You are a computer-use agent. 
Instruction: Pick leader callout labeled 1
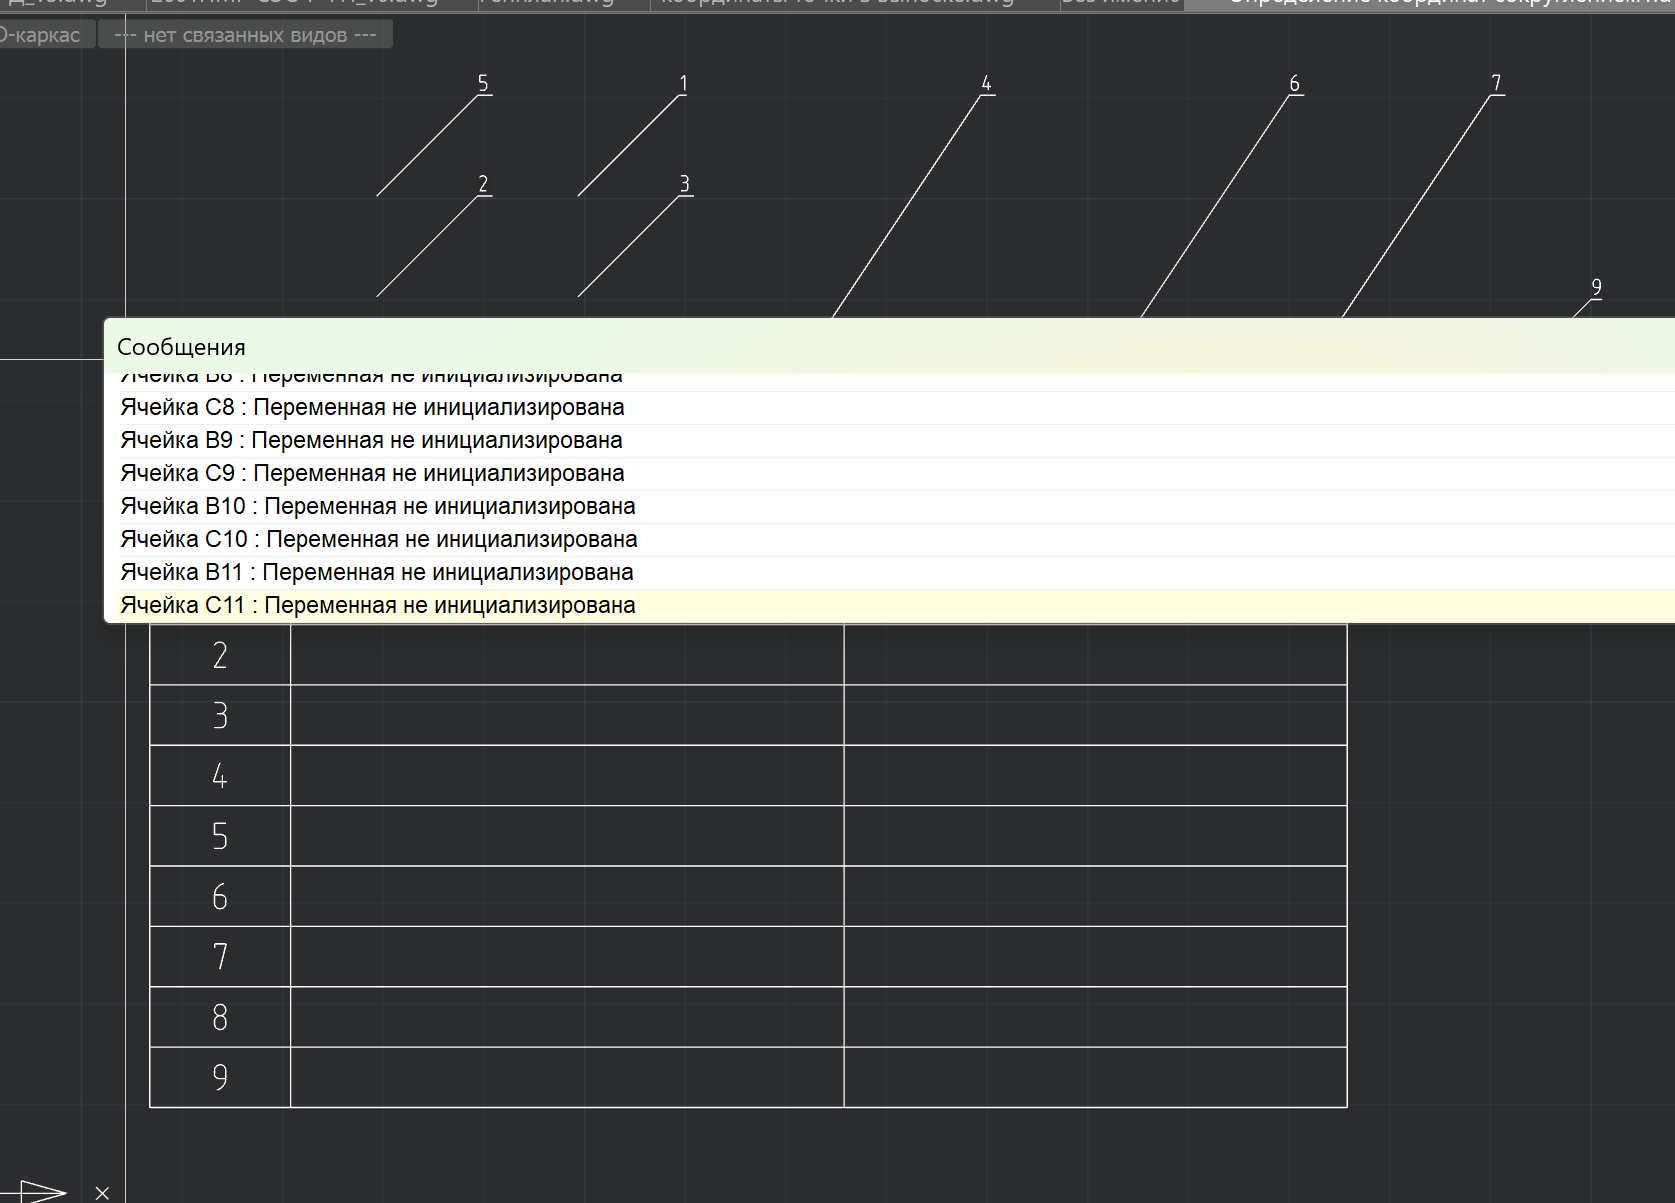(x=684, y=84)
